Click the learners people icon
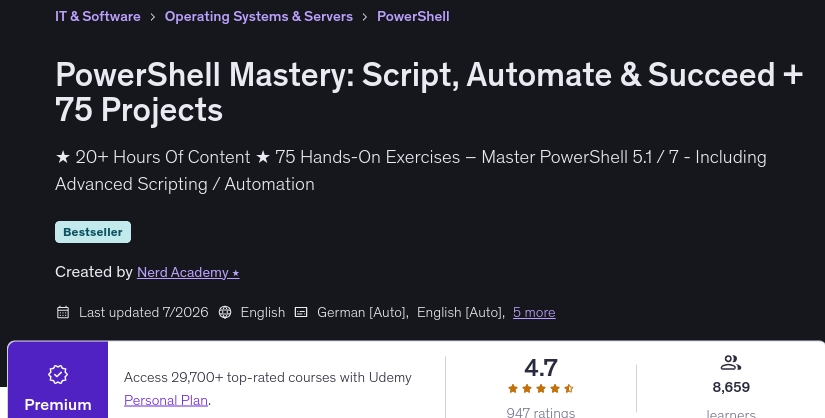Image resolution: width=825 pixels, height=418 pixels. click(x=731, y=363)
